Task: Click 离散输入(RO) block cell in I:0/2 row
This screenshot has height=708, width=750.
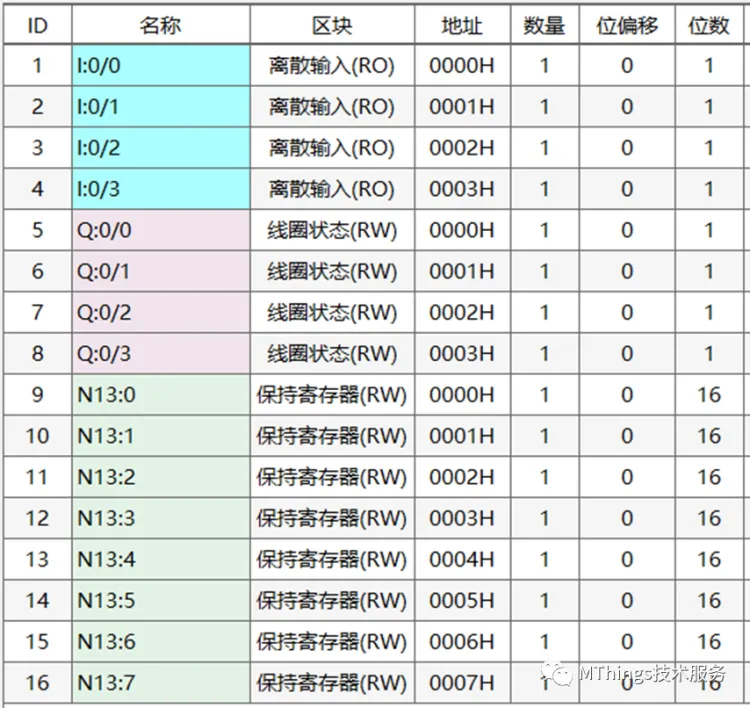Action: click(x=332, y=148)
